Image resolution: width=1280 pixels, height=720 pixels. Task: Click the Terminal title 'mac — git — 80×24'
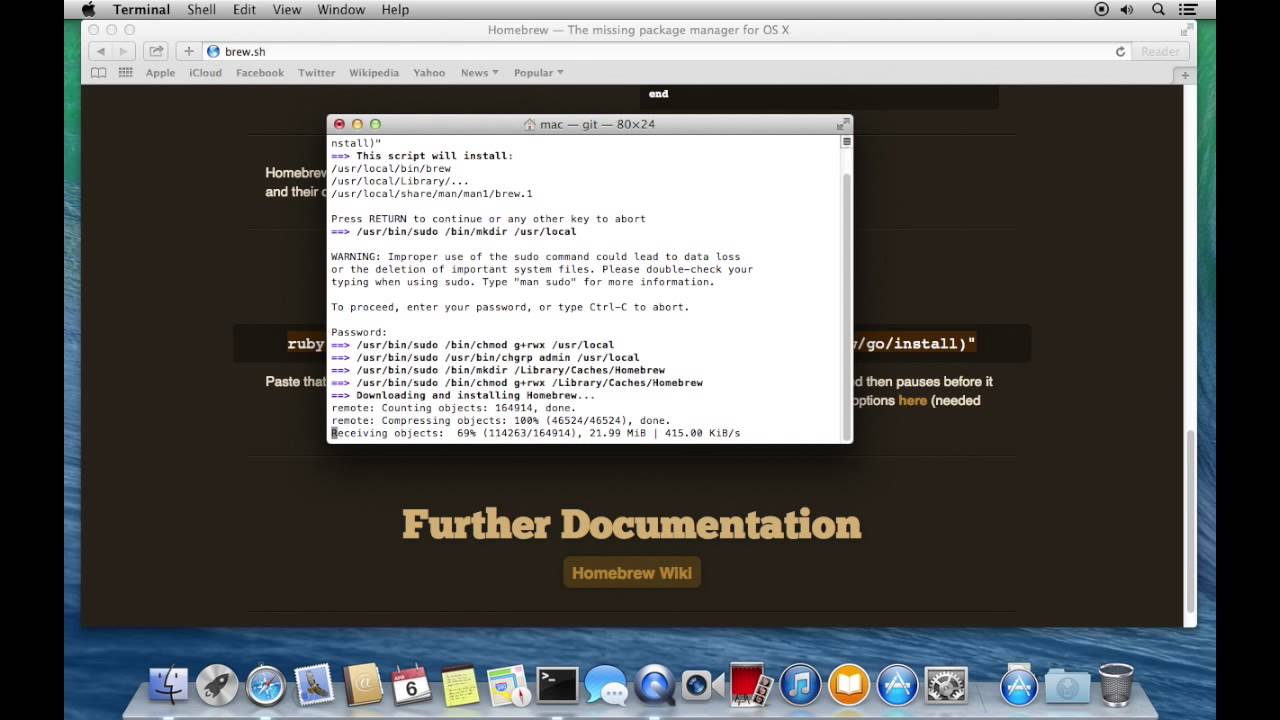597,124
